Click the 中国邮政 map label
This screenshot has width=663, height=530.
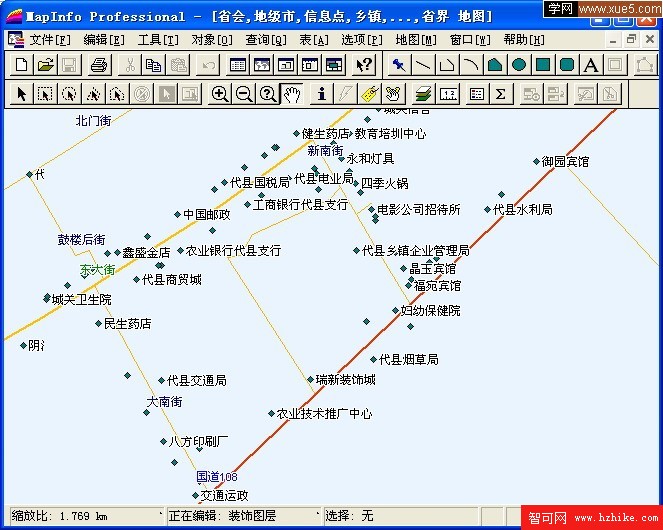[x=207, y=214]
